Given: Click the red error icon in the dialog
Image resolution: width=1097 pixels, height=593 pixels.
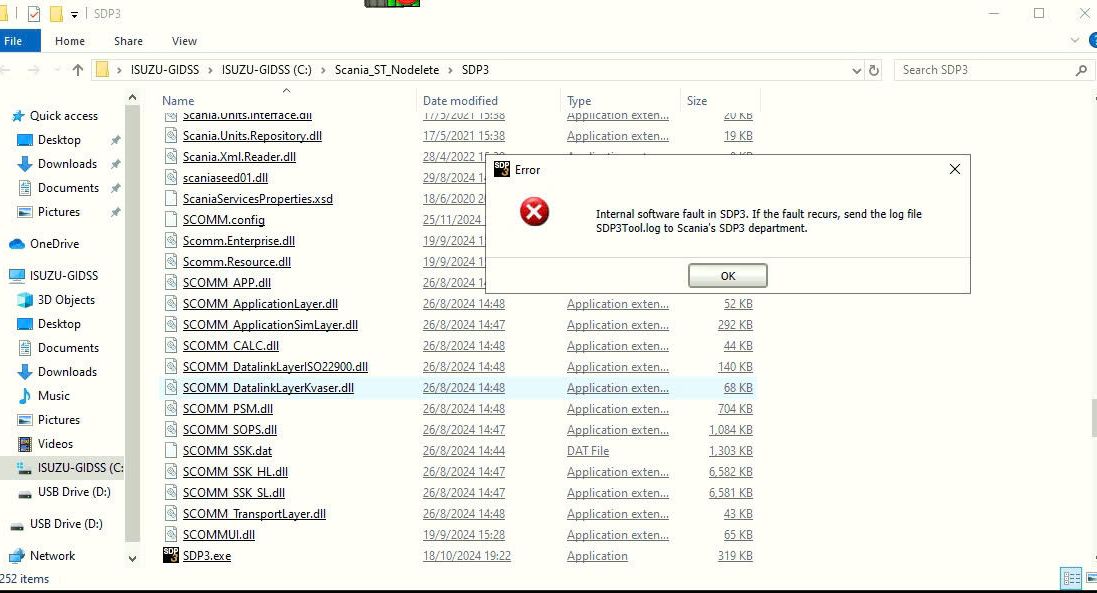Looking at the screenshot, I should [x=534, y=212].
